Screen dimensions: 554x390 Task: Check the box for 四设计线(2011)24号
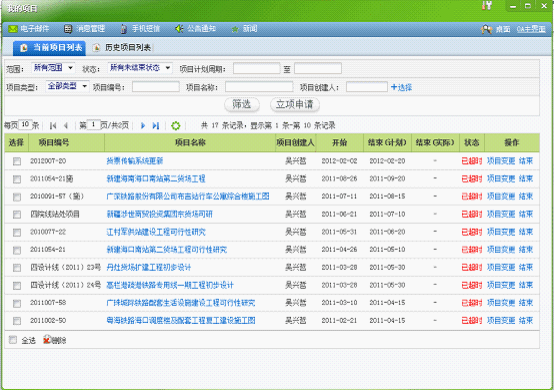pos(17,285)
